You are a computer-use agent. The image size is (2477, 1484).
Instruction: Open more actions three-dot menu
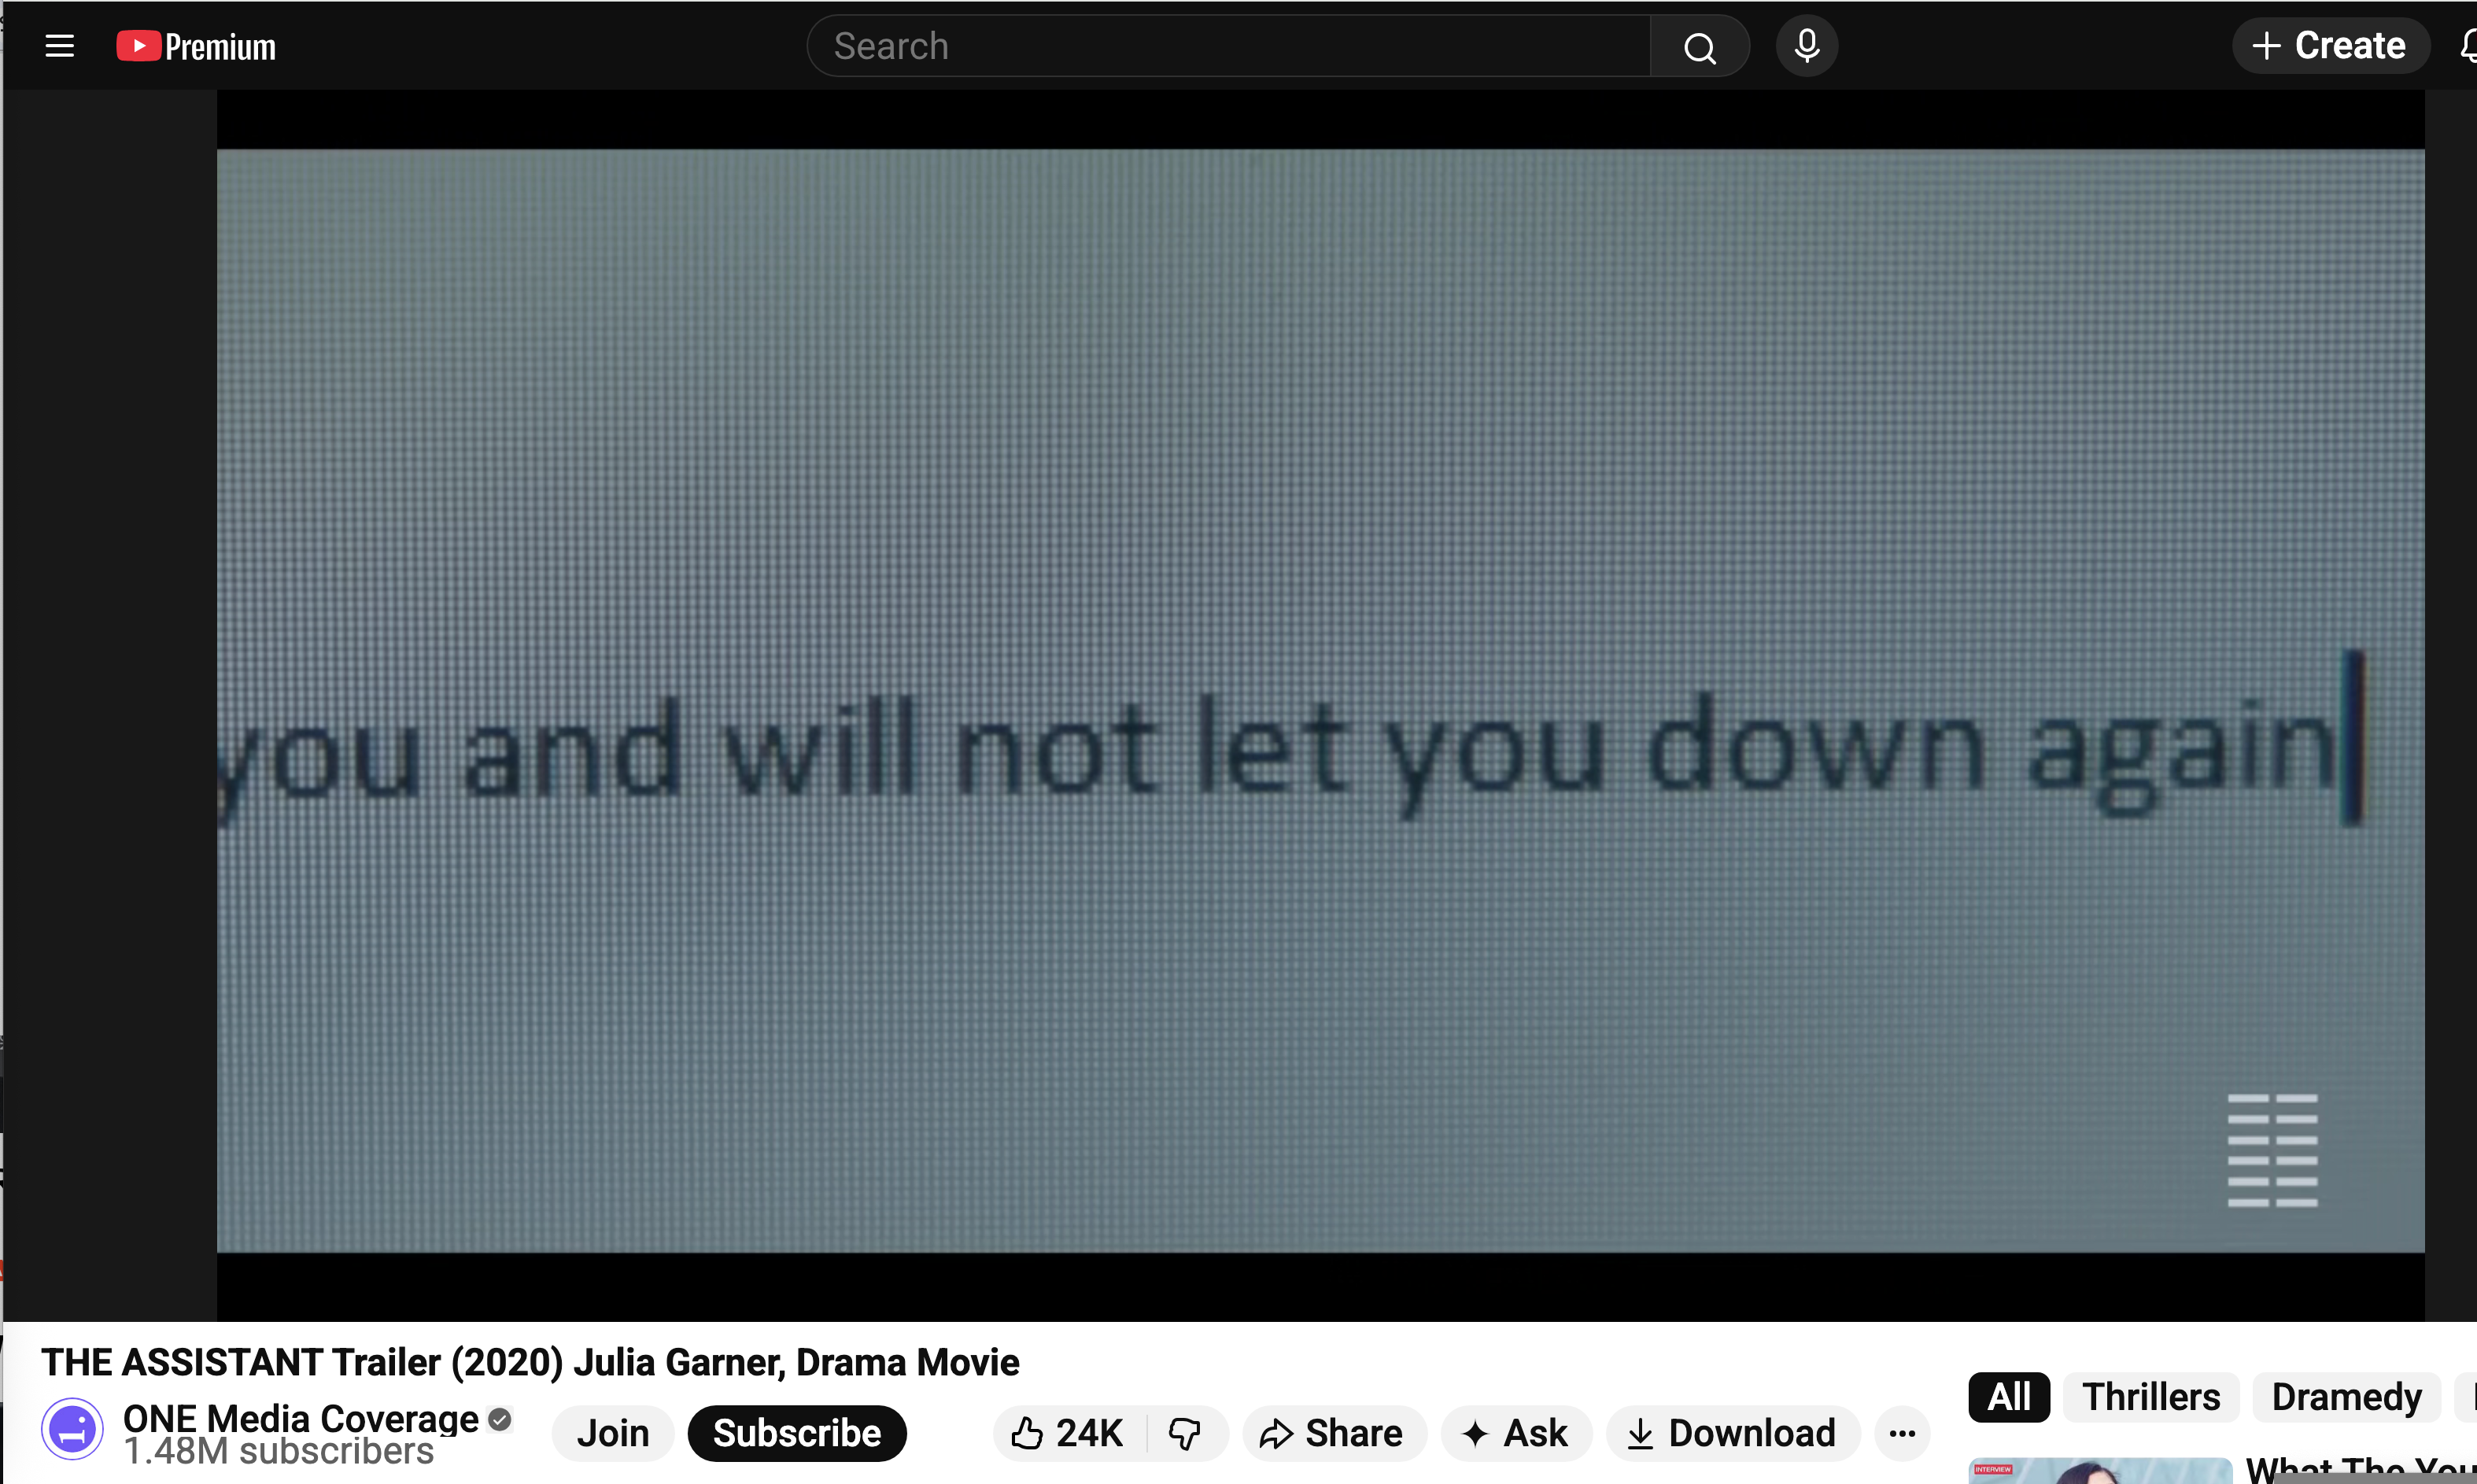tap(1902, 1433)
